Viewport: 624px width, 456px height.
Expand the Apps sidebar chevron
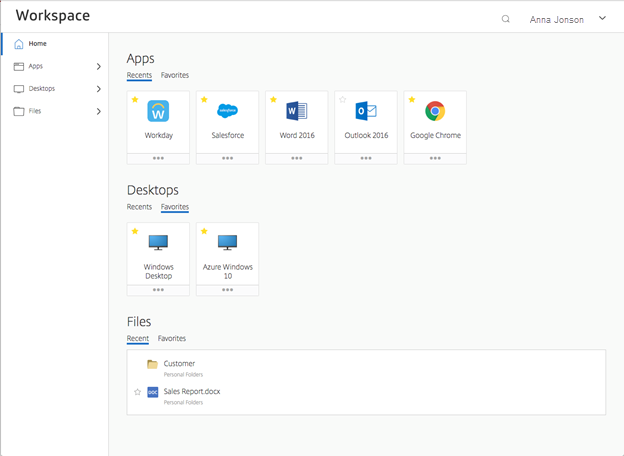[x=99, y=66]
